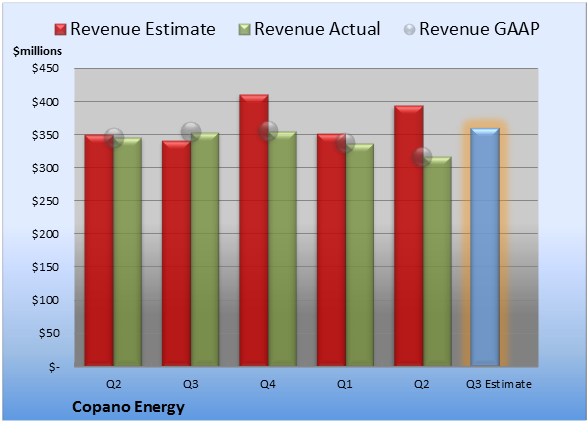Image resolution: width=588 pixels, height=422 pixels.
Task: Click the Q4 Revenue GAAP sphere marker
Action: coord(268,131)
